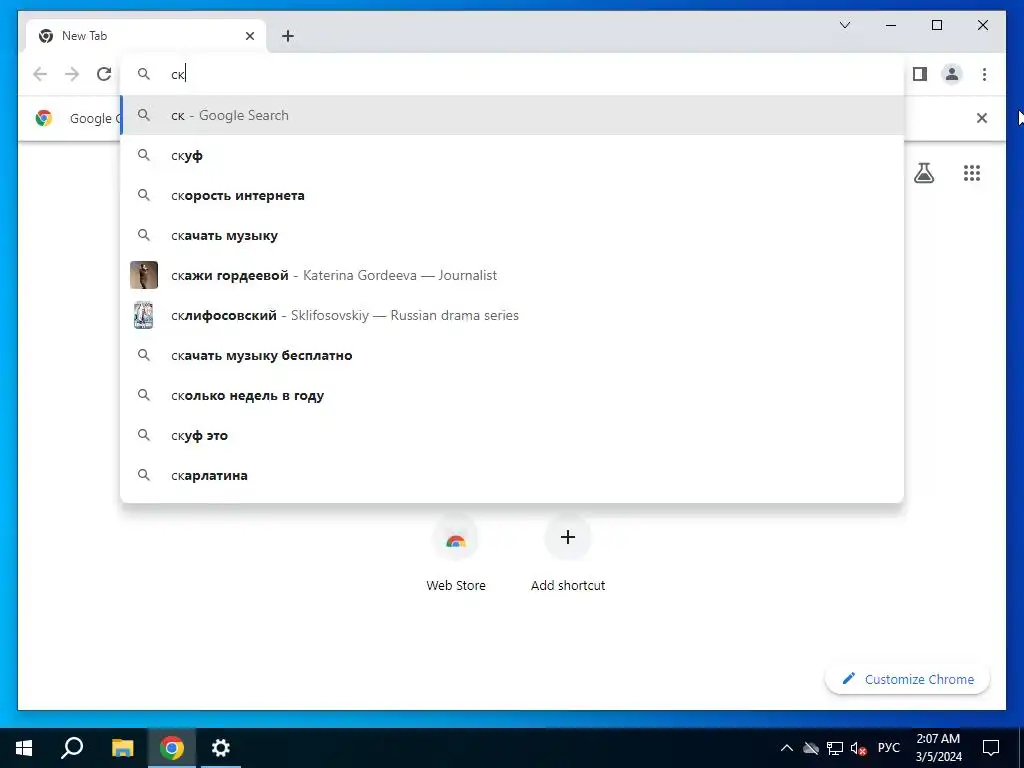Open the clock showing 2:07 AM
This screenshot has height=768, width=1024.
click(x=938, y=748)
